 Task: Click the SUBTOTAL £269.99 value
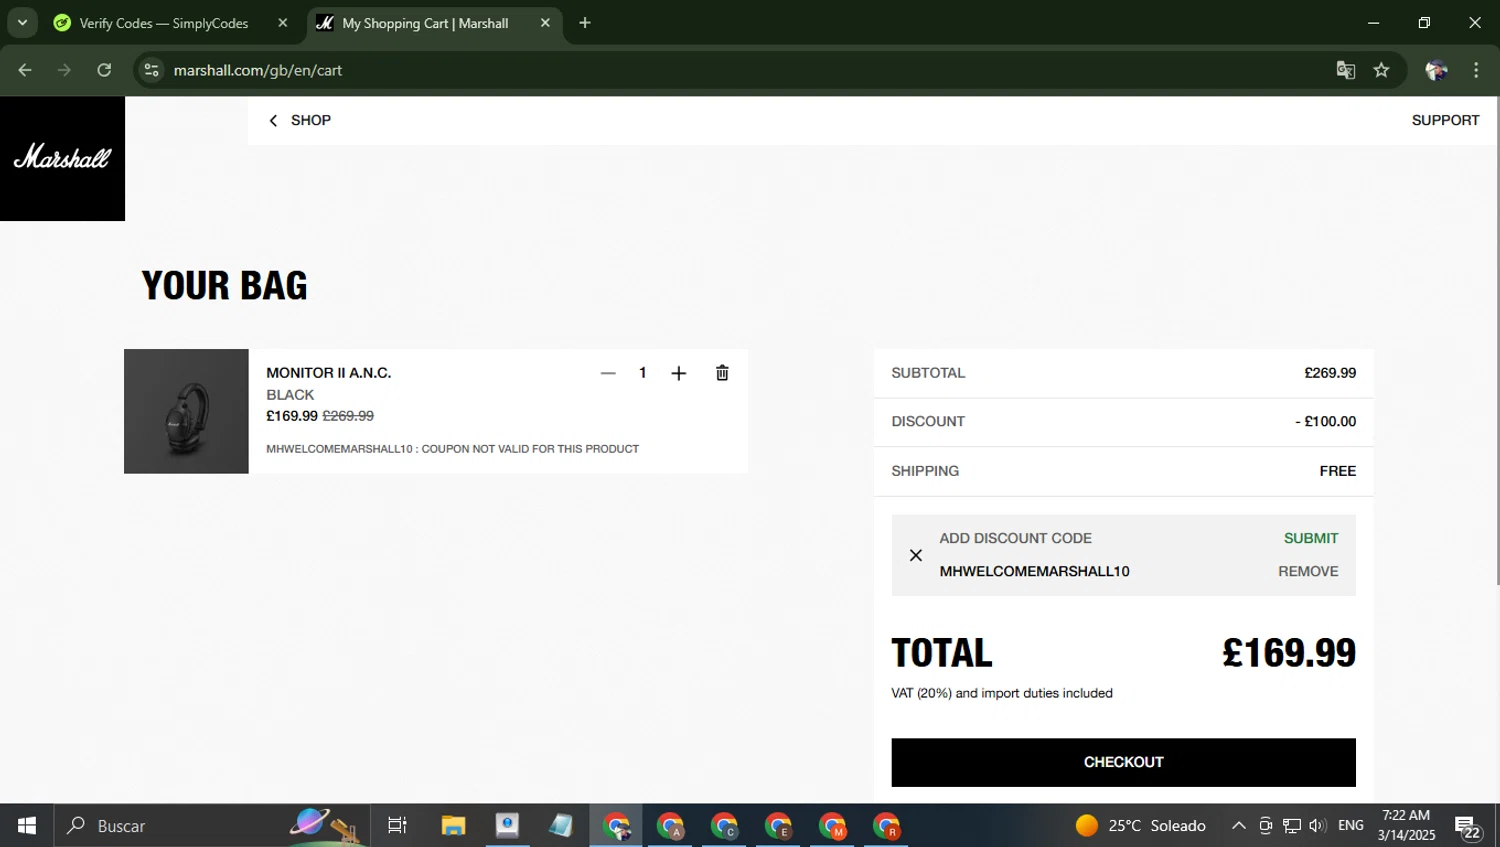click(1330, 373)
